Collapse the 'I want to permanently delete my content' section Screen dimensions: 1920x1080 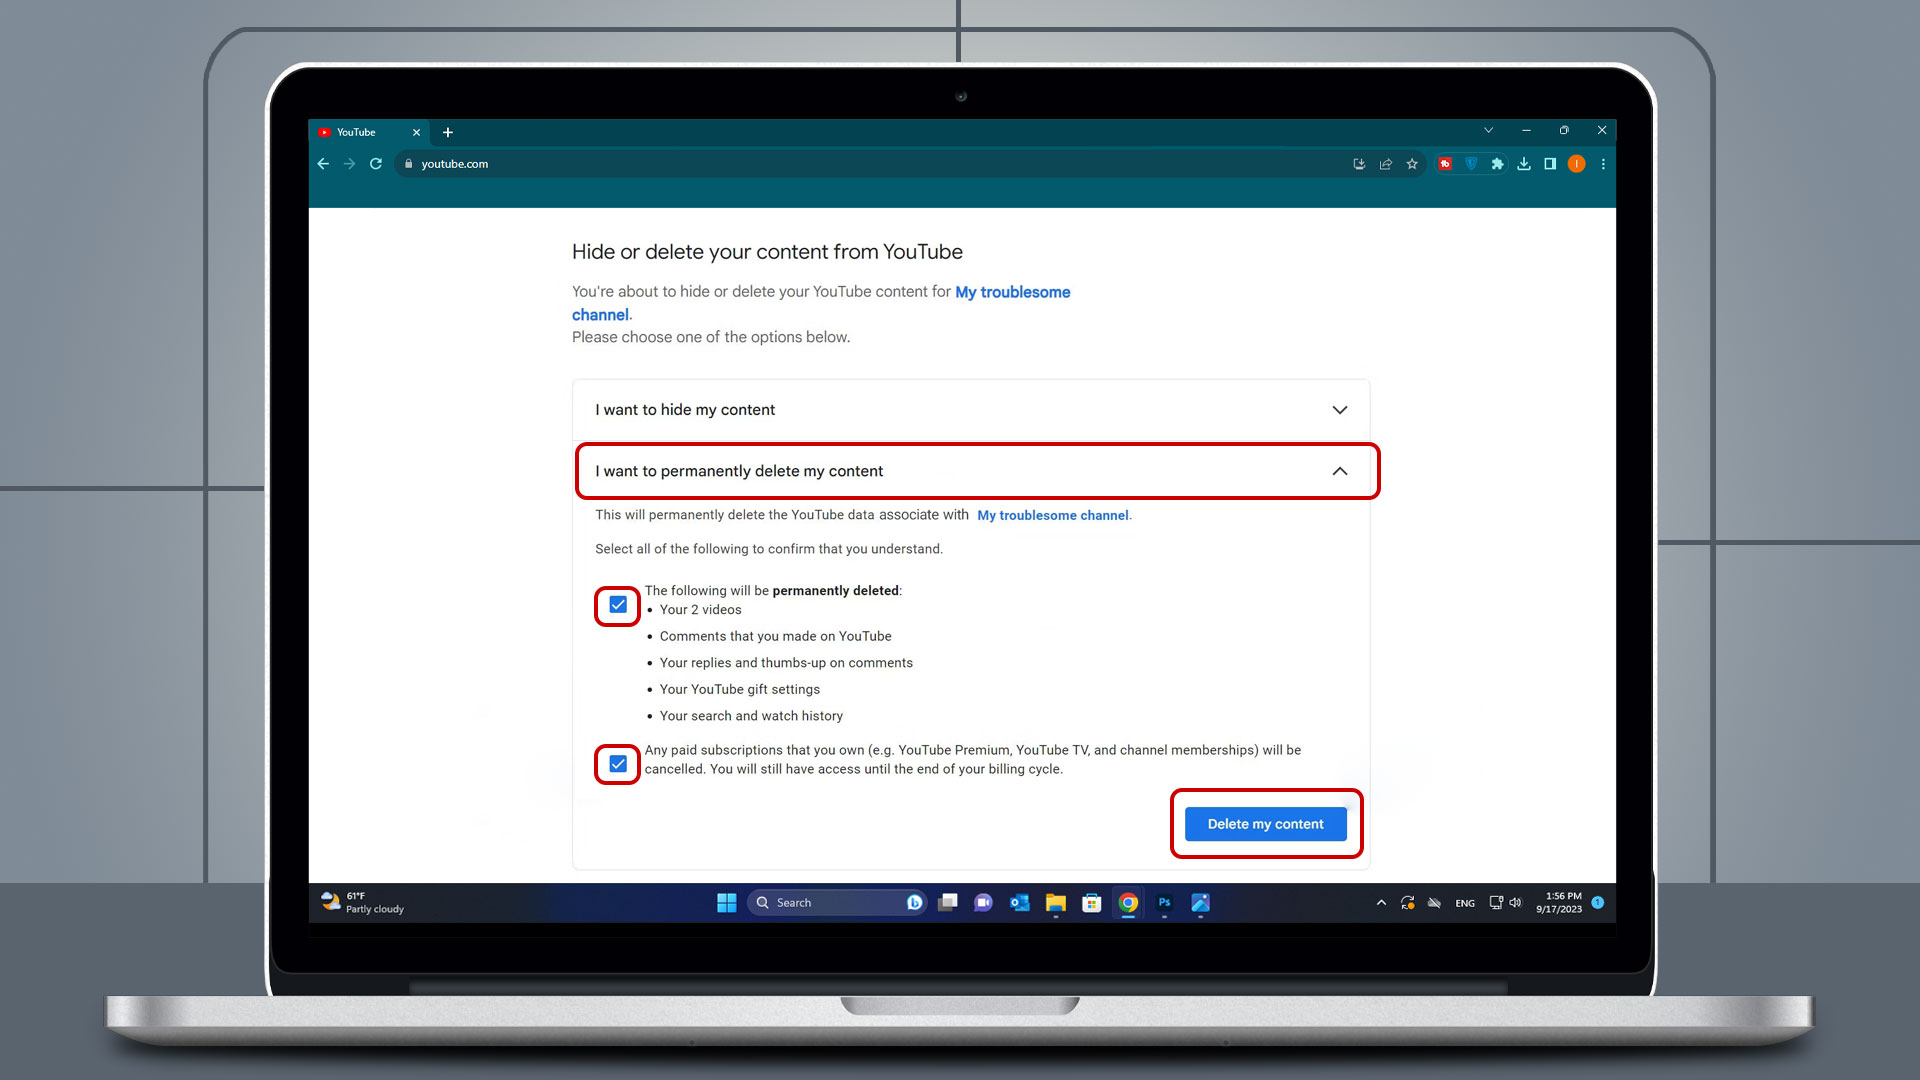[1338, 471]
